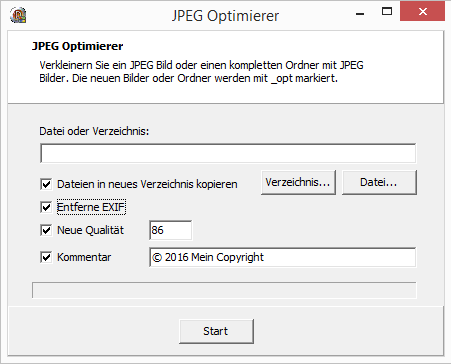Focus the Datei oder Verzeichnis path field
451x364 pixels.
pos(228,153)
